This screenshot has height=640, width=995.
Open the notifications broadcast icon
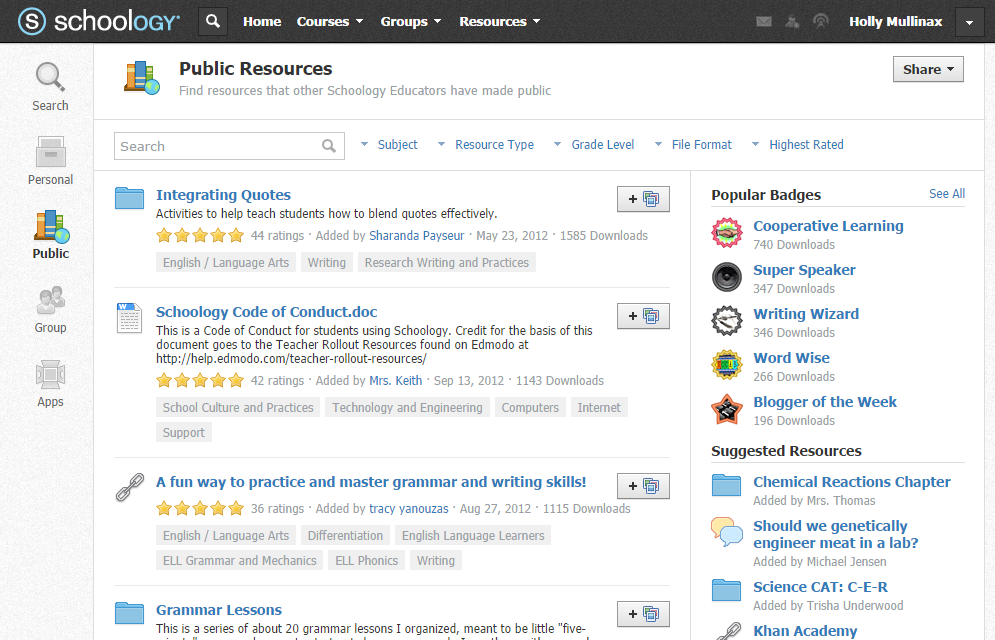point(820,22)
